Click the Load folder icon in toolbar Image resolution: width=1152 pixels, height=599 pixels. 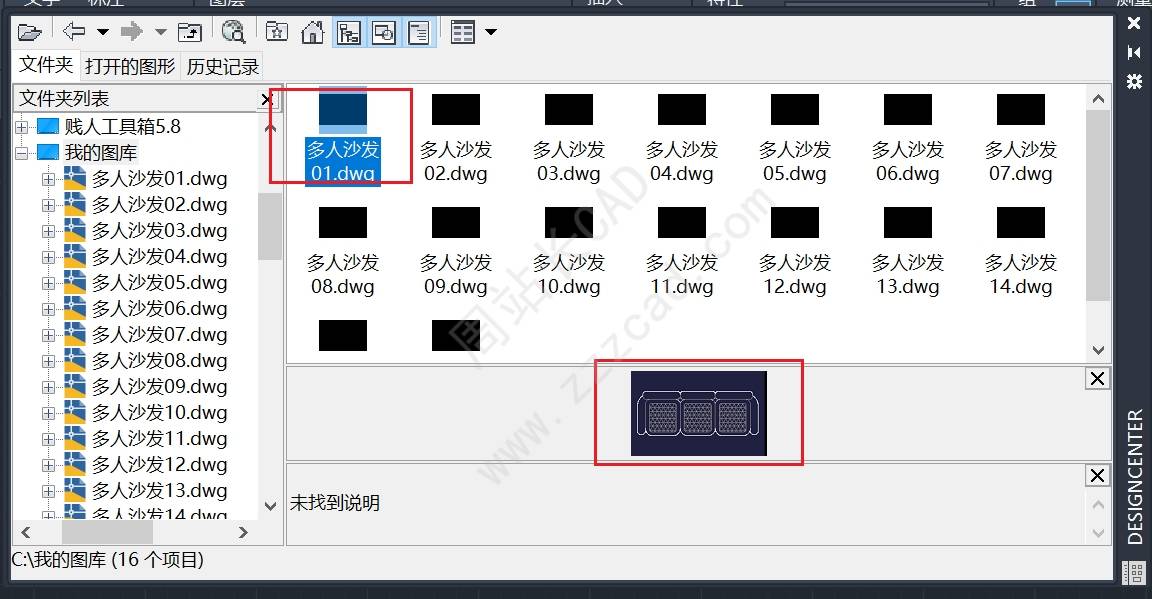coord(29,32)
